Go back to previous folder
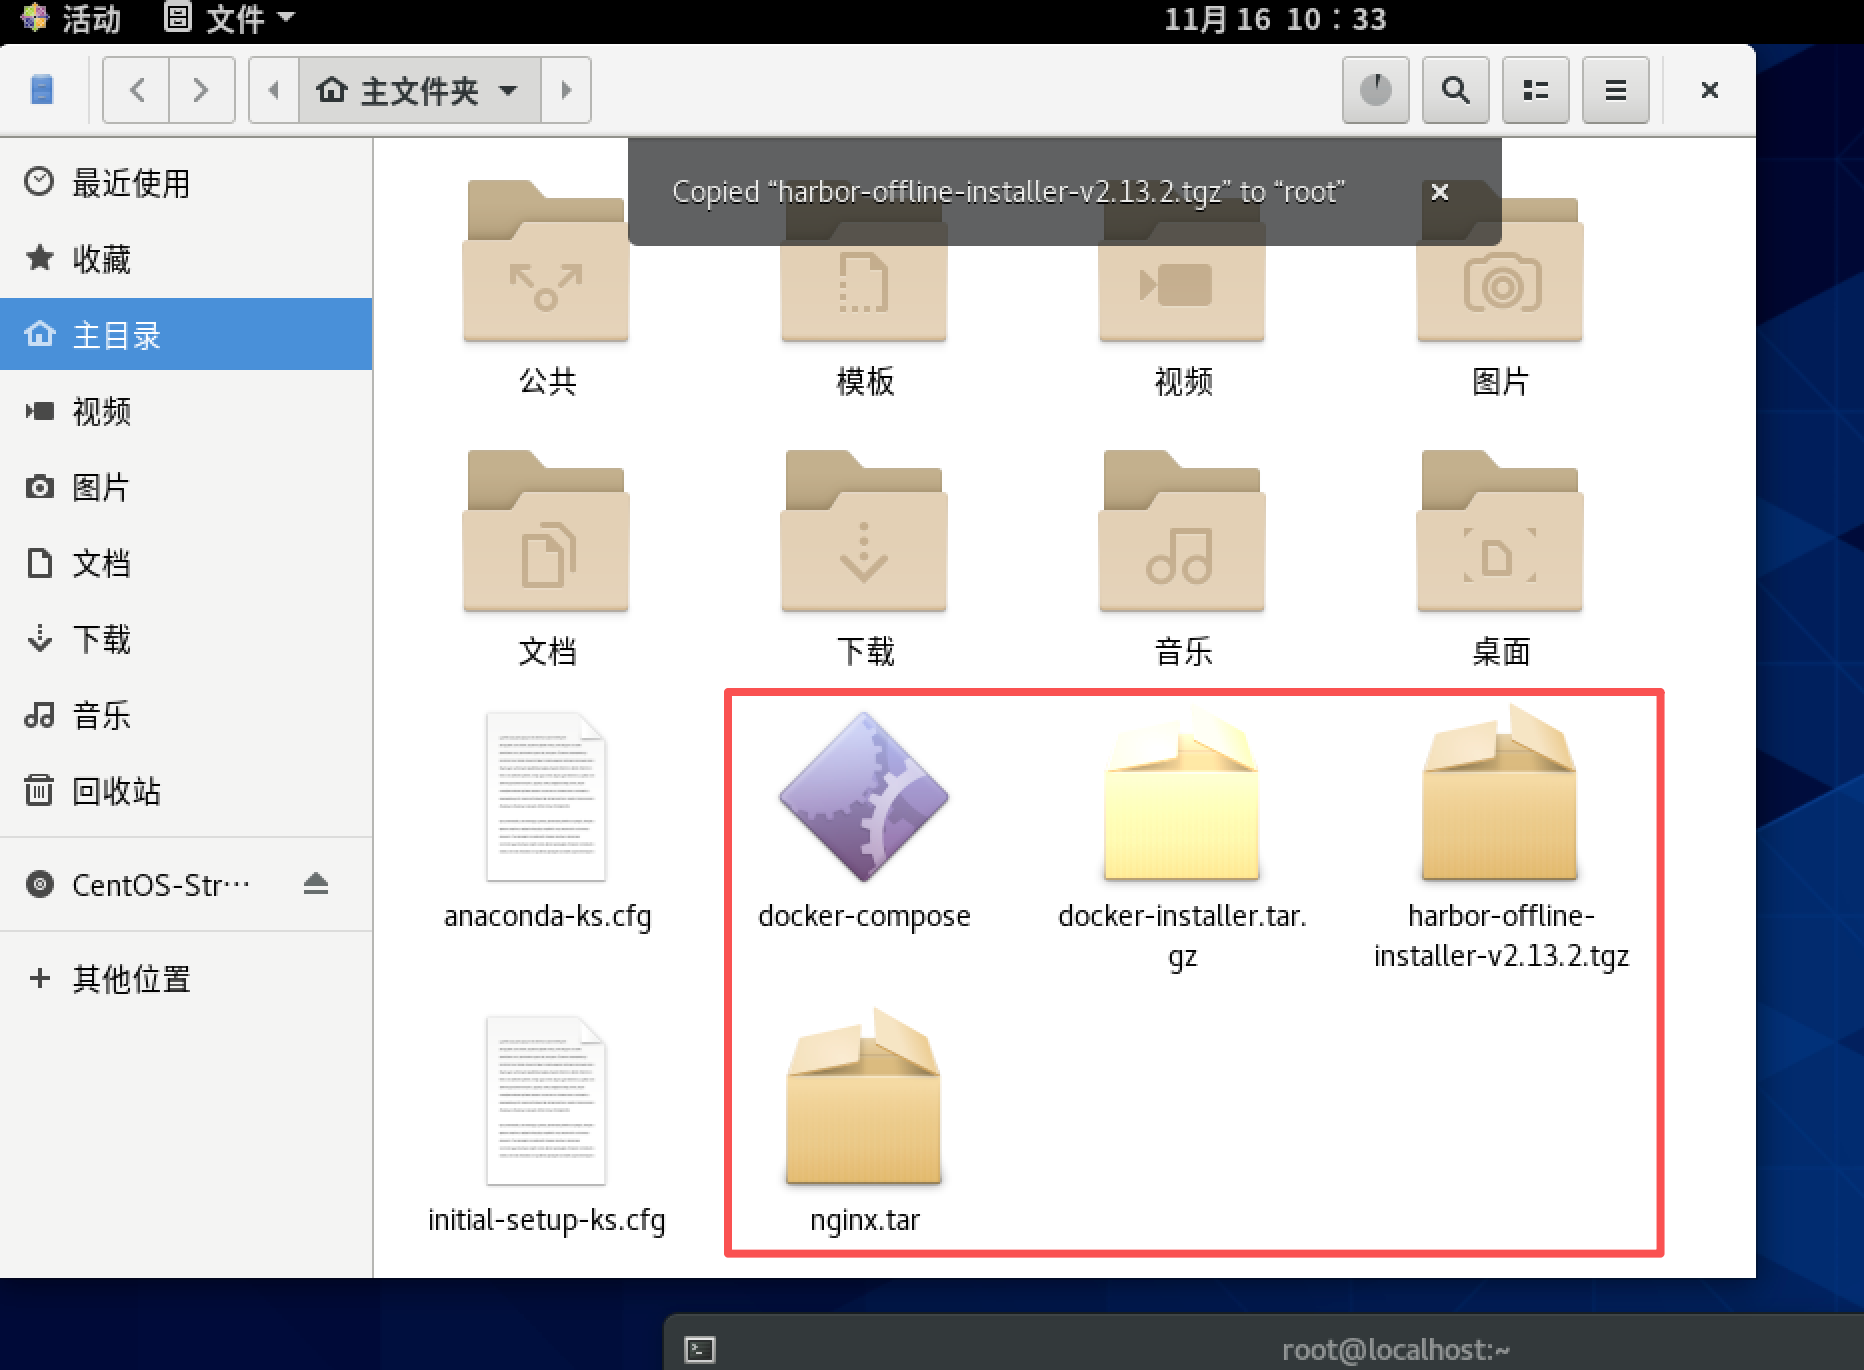The width and height of the screenshot is (1864, 1370). 137,90
